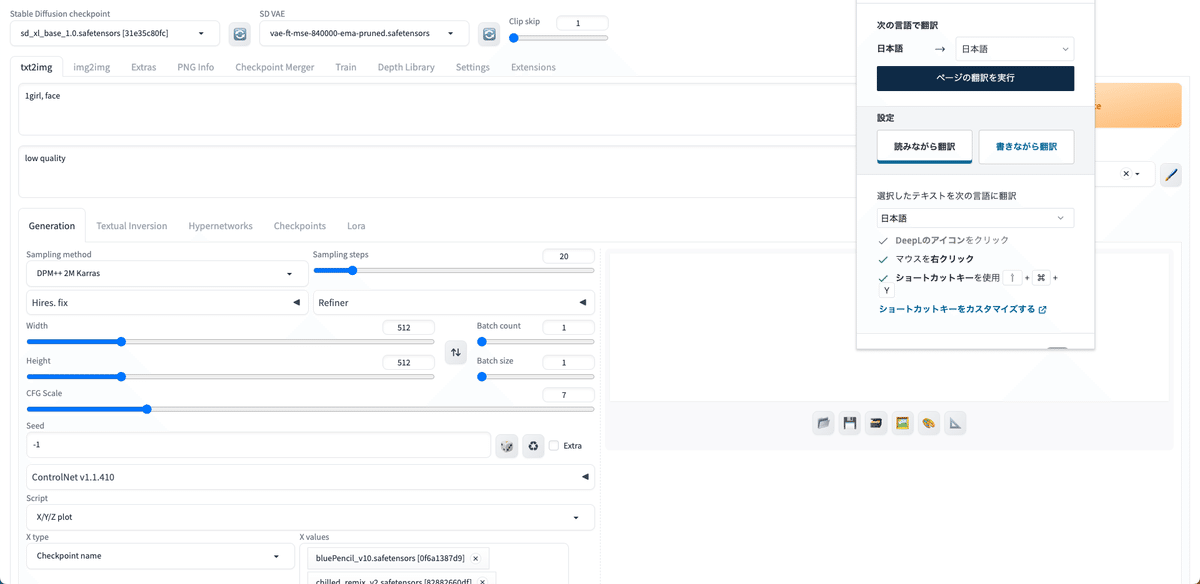Image resolution: width=1200 pixels, height=584 pixels.
Task: Click the Sampling steps number field
Action: [x=568, y=256]
